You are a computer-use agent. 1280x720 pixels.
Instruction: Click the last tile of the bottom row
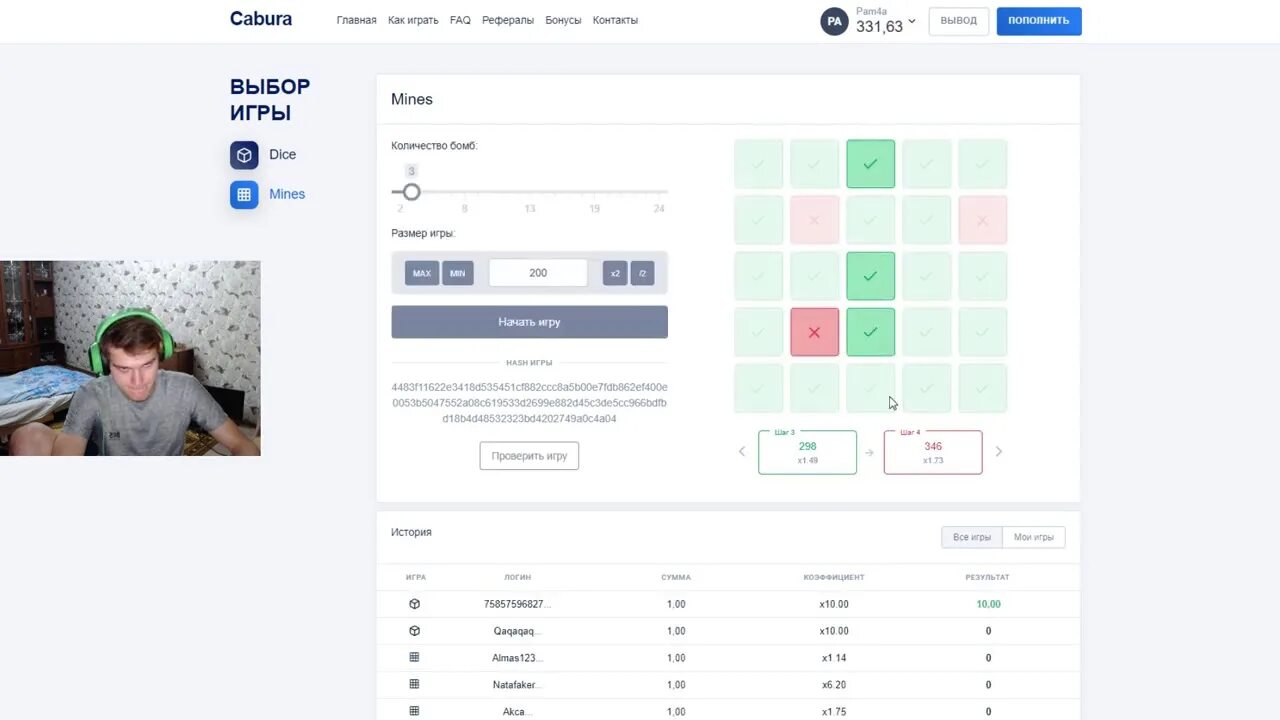tap(982, 388)
